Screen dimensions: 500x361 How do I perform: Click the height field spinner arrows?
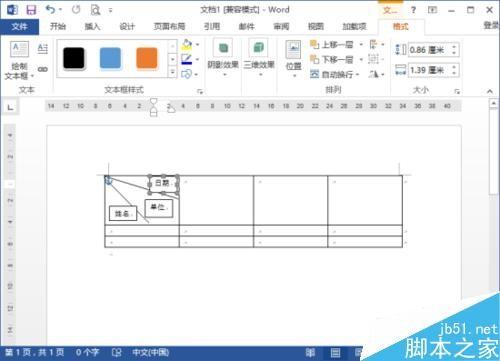[454, 50]
